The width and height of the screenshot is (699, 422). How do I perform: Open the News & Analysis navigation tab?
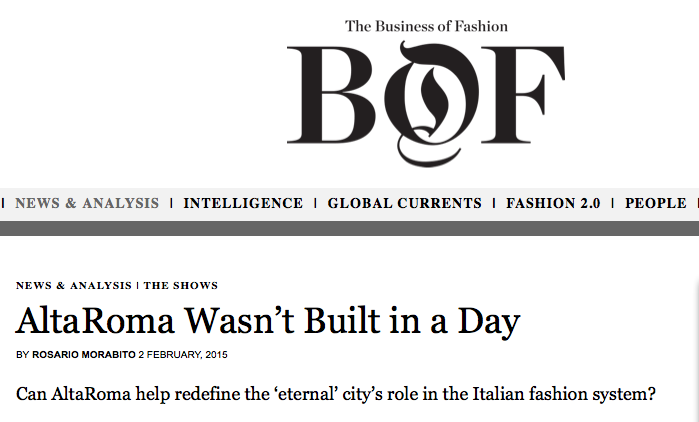87,203
